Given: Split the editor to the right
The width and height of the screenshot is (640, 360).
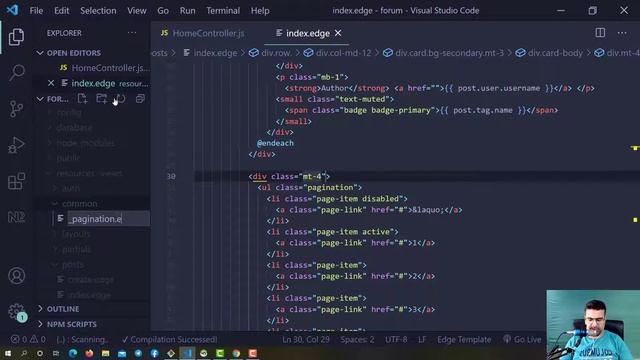Looking at the screenshot, I should [600, 33].
